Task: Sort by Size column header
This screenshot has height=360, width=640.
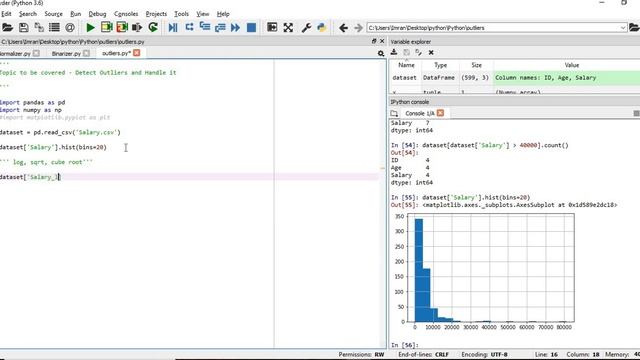Action: click(476, 65)
